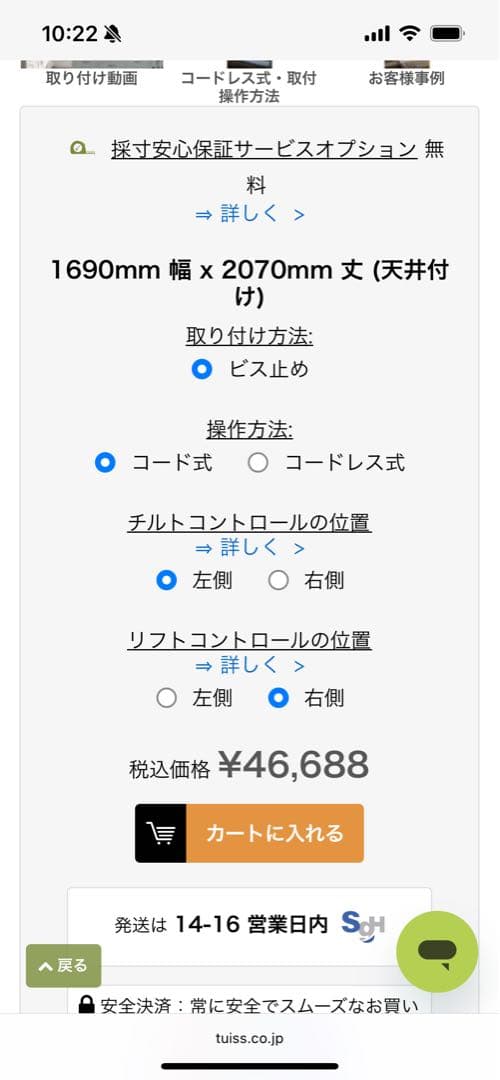Choose コードレス式 operation method

tap(258, 463)
